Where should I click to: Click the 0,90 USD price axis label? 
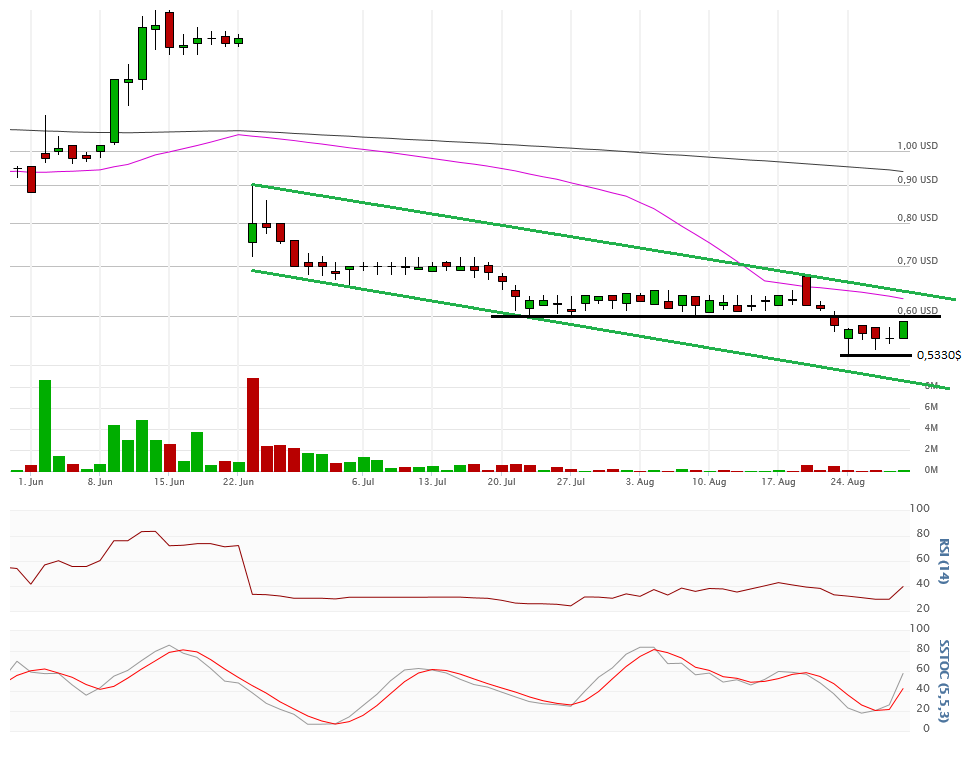point(917,180)
